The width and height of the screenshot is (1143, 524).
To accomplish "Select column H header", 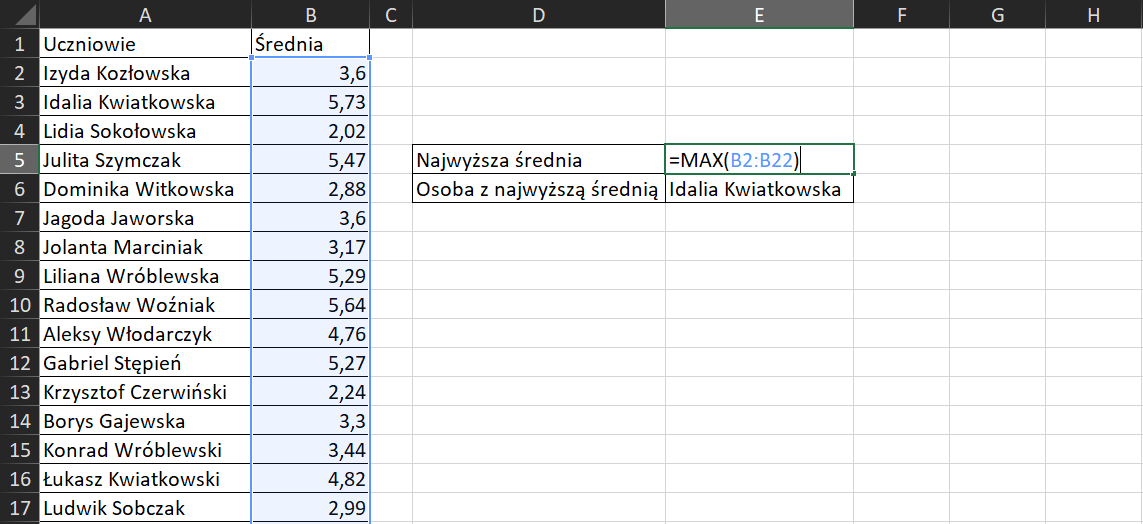I will [1093, 15].
